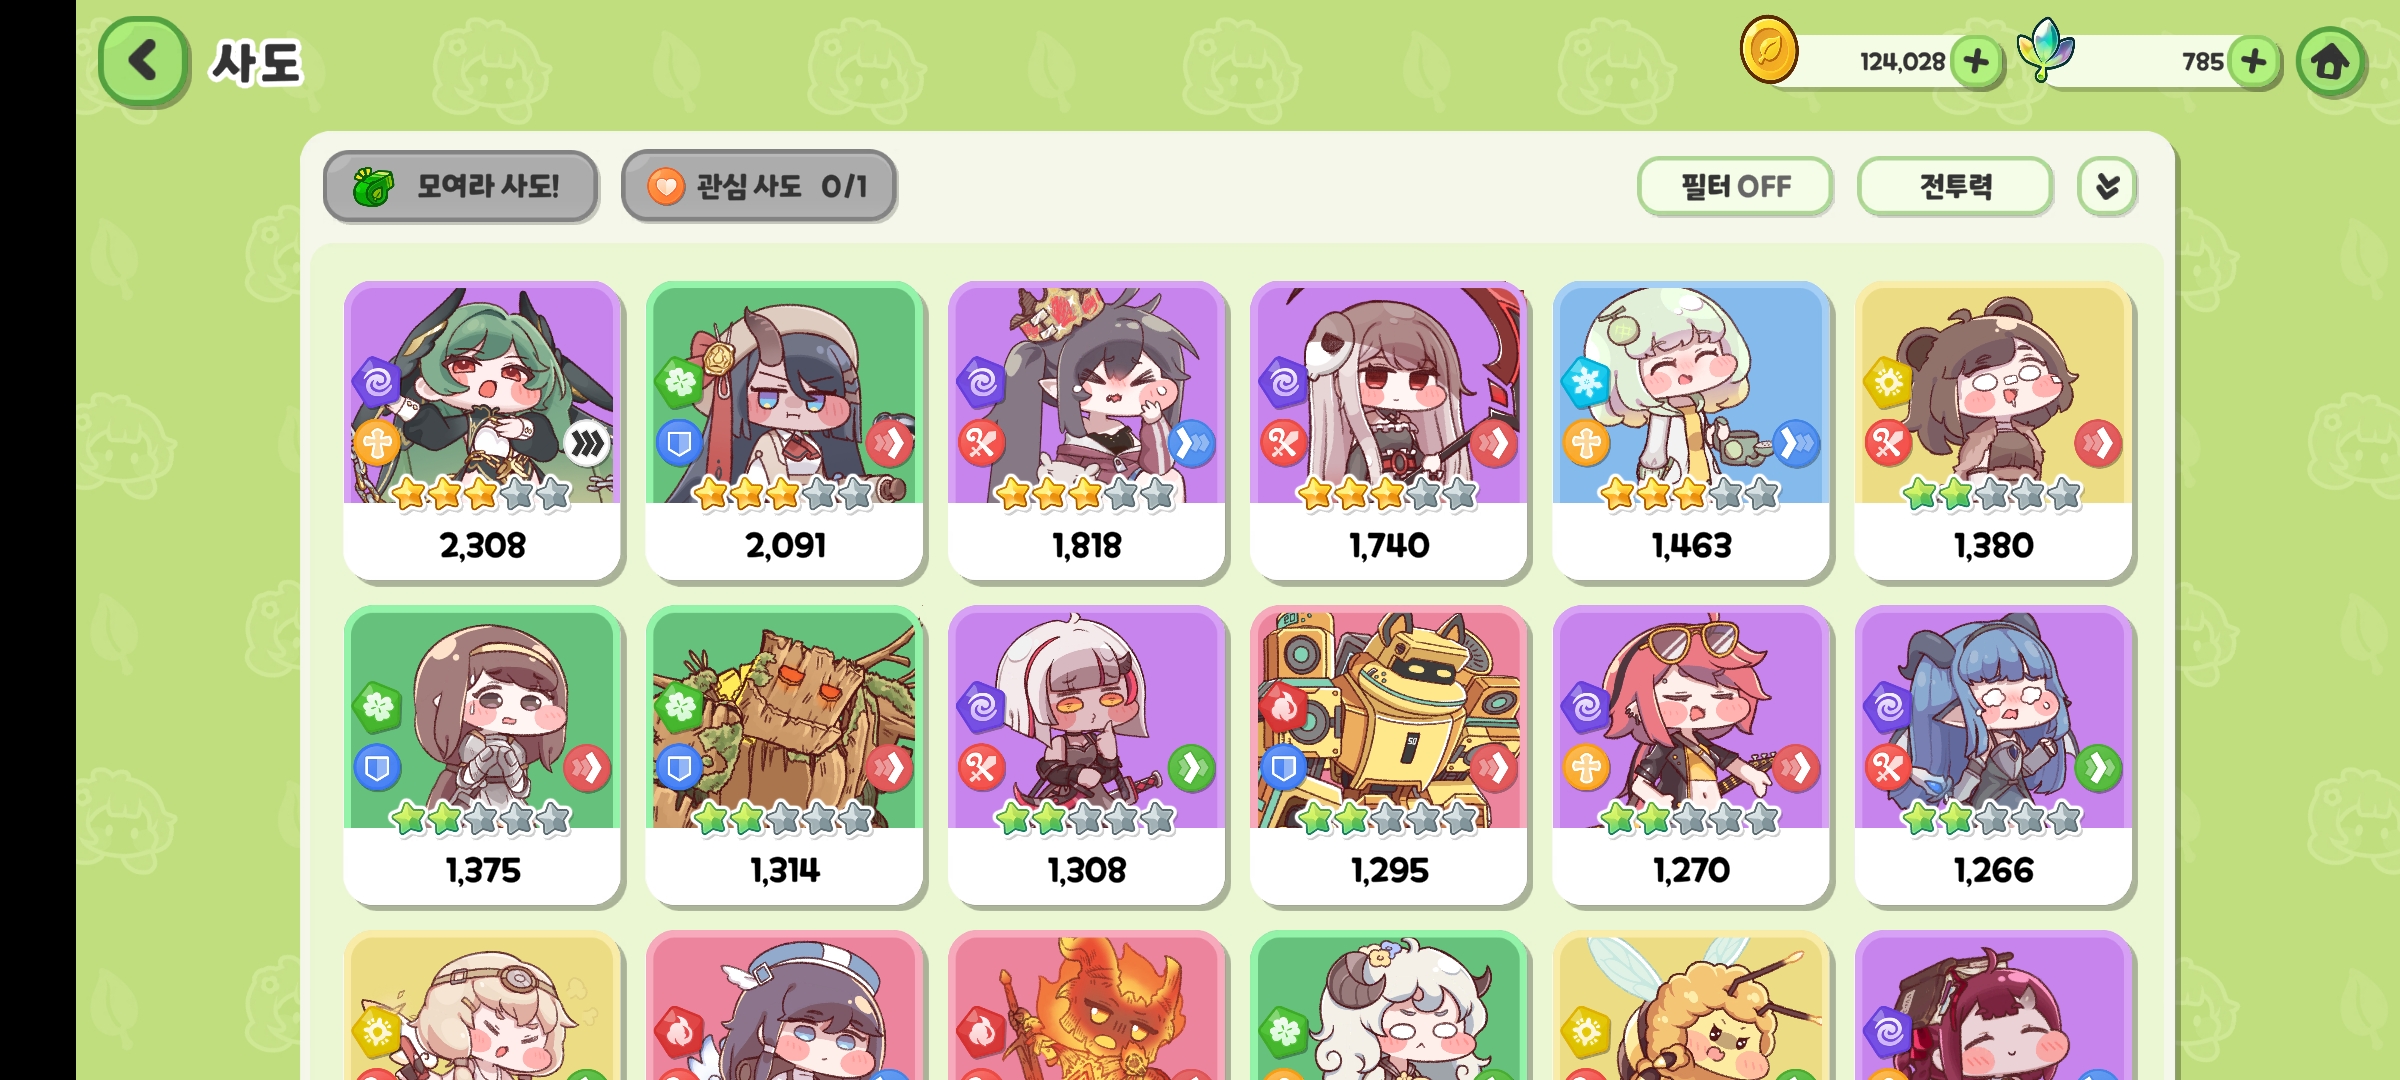Select the horned character card with 2,091 power

click(x=784, y=431)
